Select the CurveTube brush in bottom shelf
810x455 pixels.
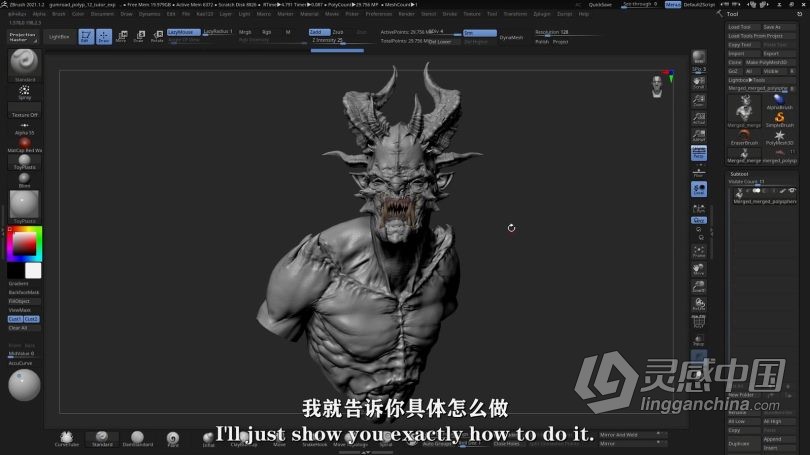point(67,438)
